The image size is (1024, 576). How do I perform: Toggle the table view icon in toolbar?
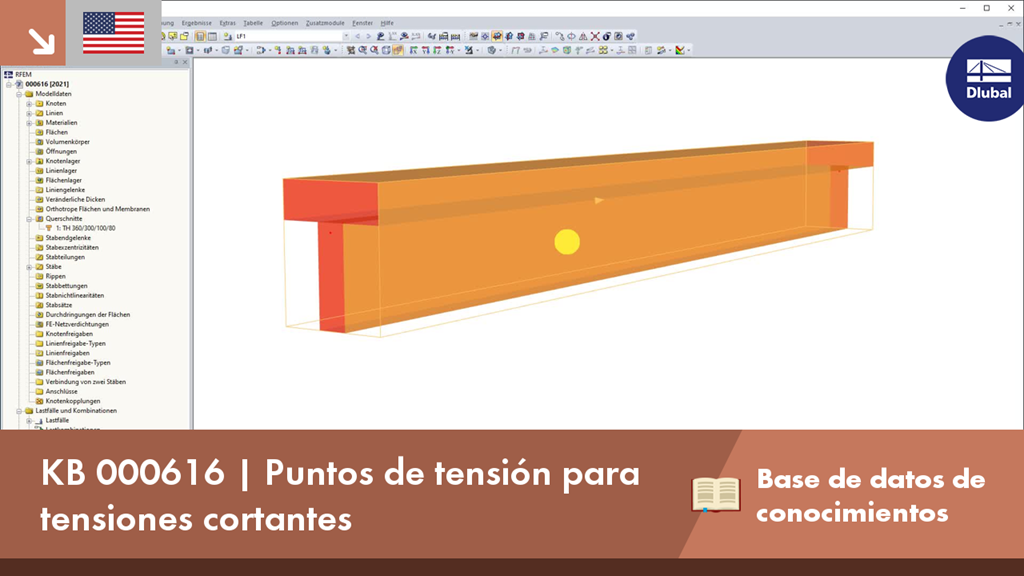tap(212, 37)
